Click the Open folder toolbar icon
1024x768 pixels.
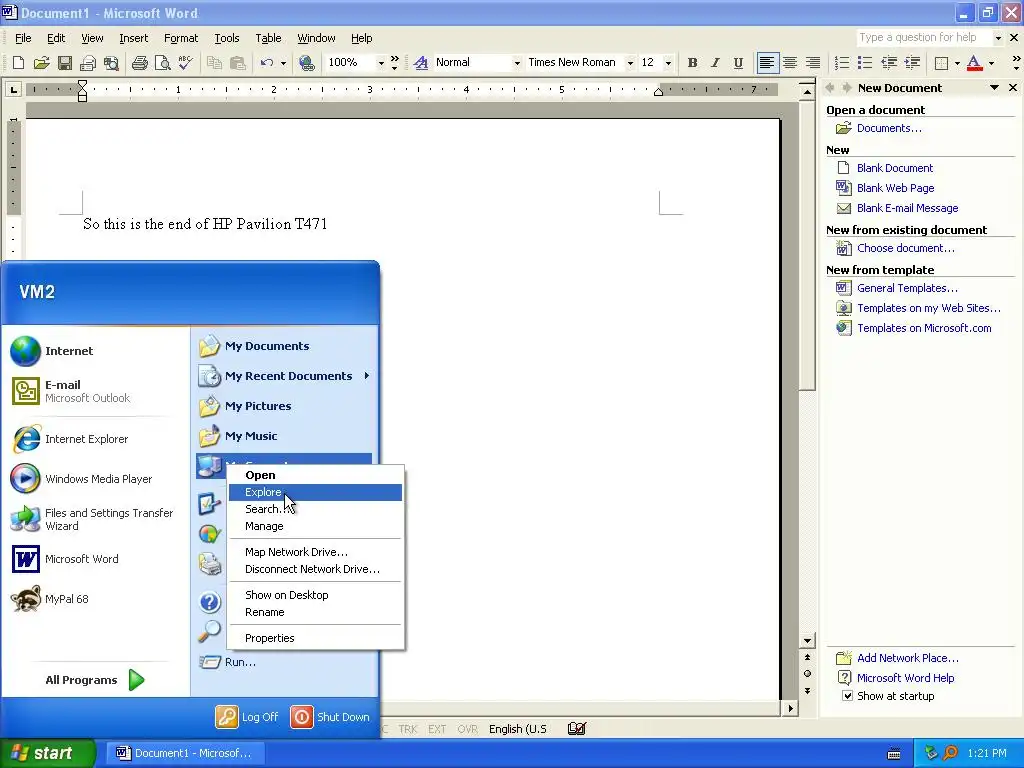click(x=42, y=63)
